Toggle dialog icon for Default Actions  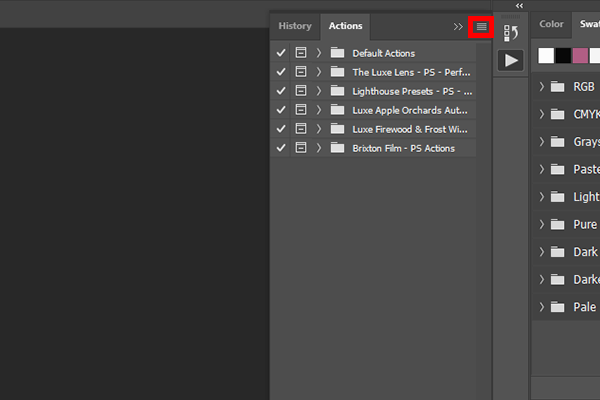click(x=300, y=53)
